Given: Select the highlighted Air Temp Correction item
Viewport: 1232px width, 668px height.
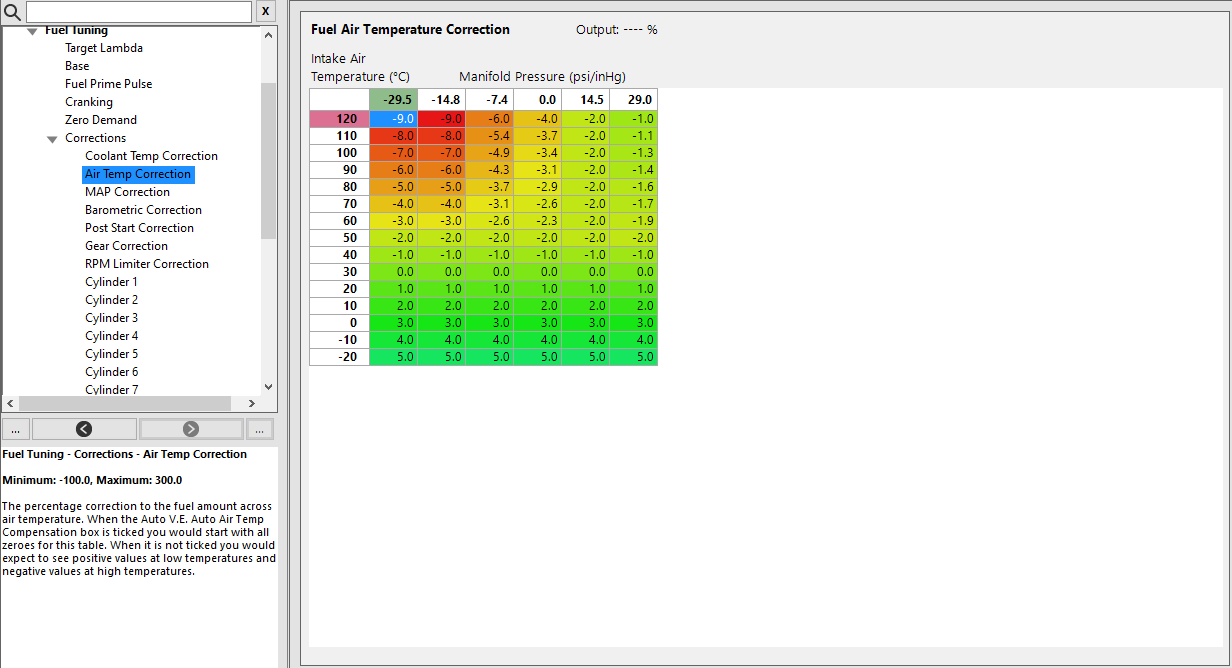Looking at the screenshot, I should 138,174.
